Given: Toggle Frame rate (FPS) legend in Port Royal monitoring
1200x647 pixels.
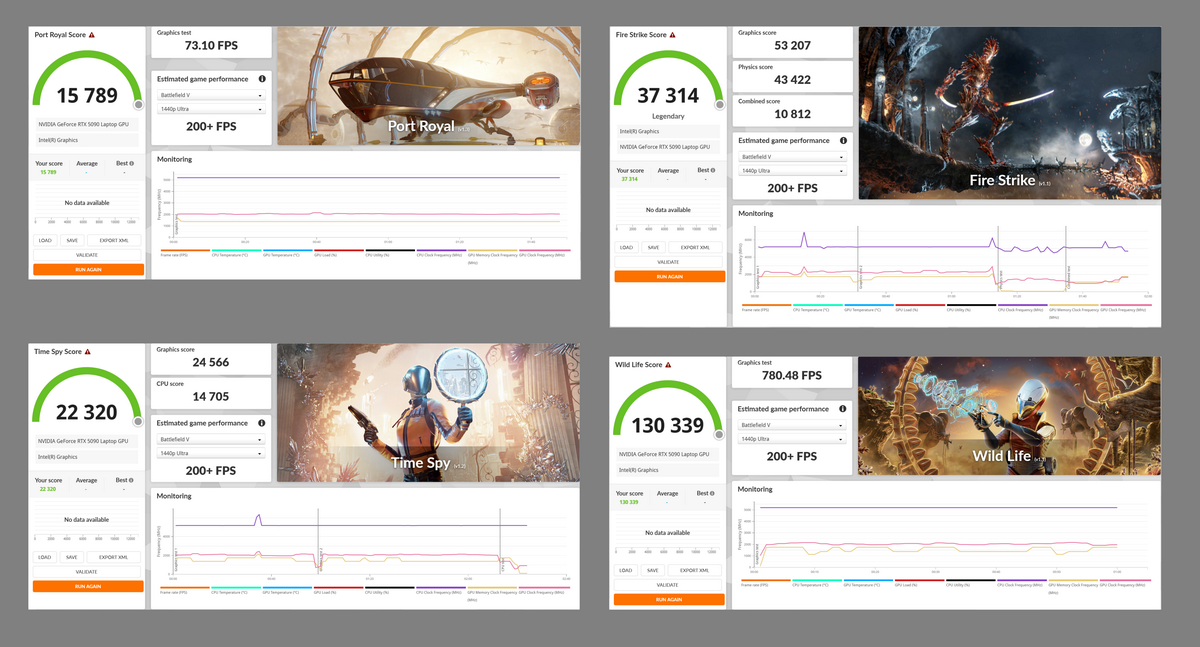Looking at the screenshot, I should pyautogui.click(x=185, y=254).
